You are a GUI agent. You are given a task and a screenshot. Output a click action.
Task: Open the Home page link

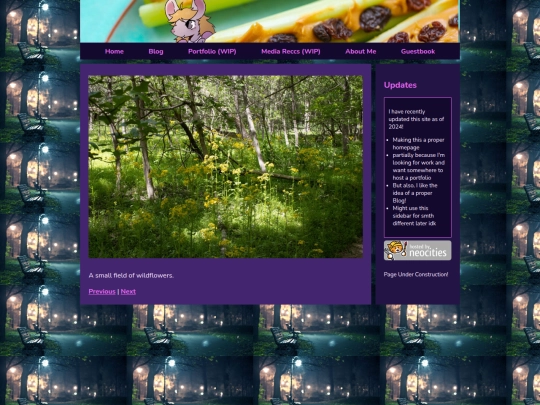[x=114, y=51]
